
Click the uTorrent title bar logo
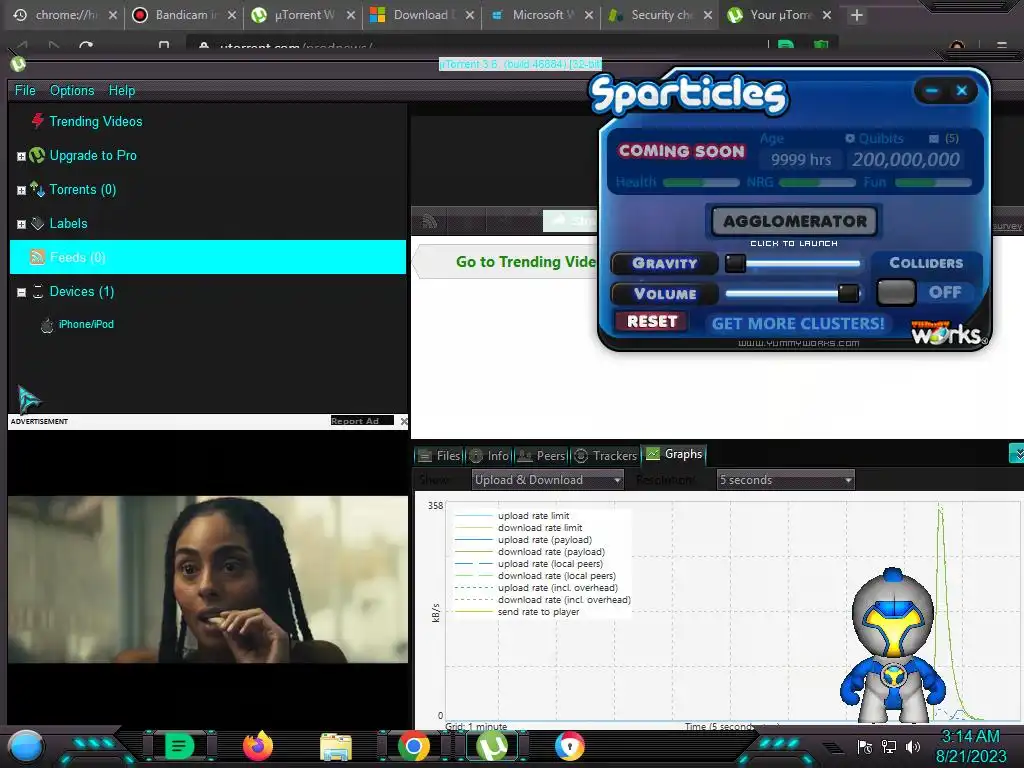[18, 63]
